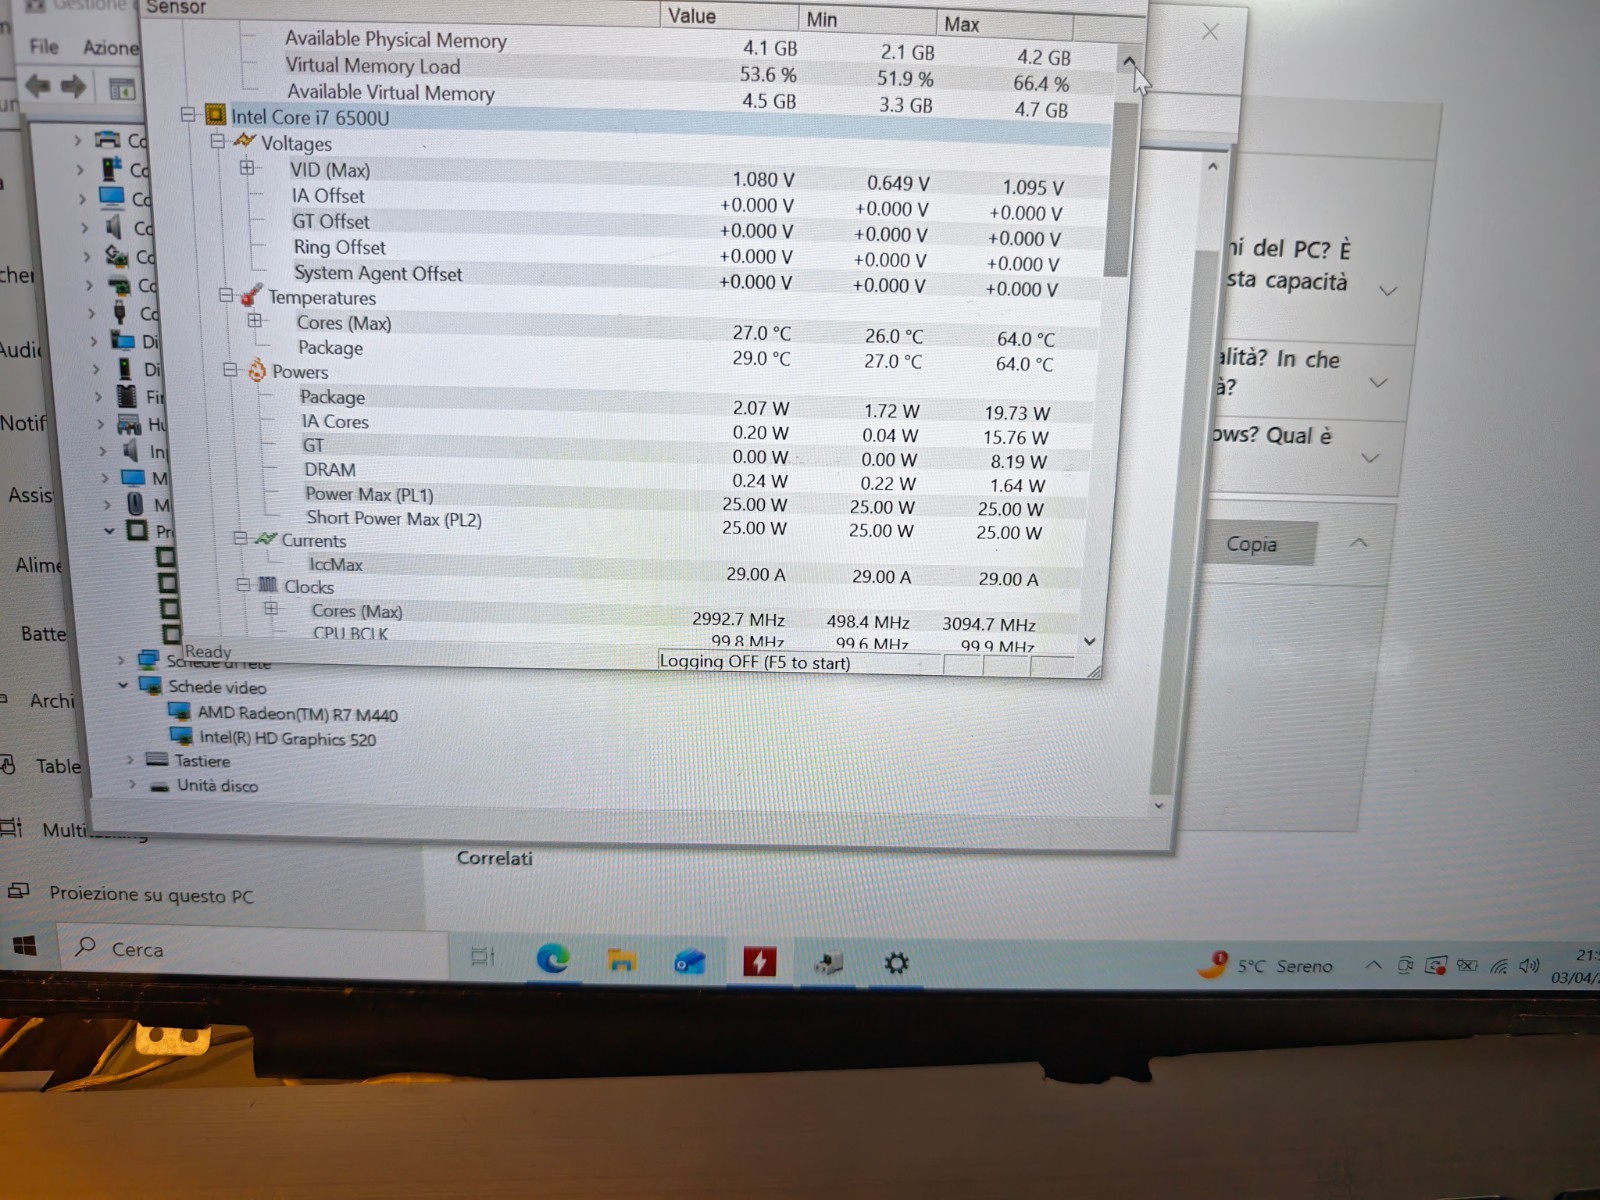Click Device Manager scrollbar down arrow
The height and width of the screenshot is (1200, 1600).
(1160, 805)
